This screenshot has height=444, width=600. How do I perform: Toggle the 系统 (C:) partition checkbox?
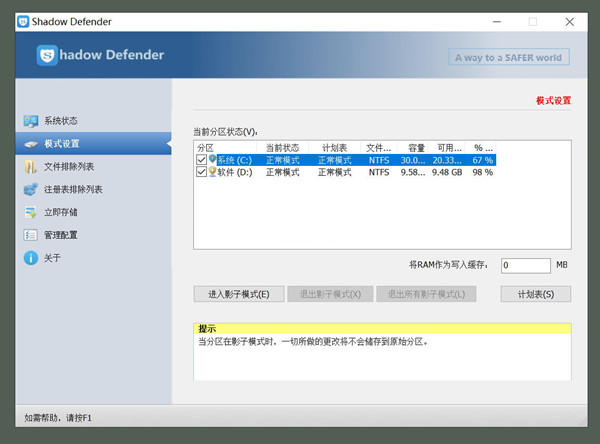(201, 160)
